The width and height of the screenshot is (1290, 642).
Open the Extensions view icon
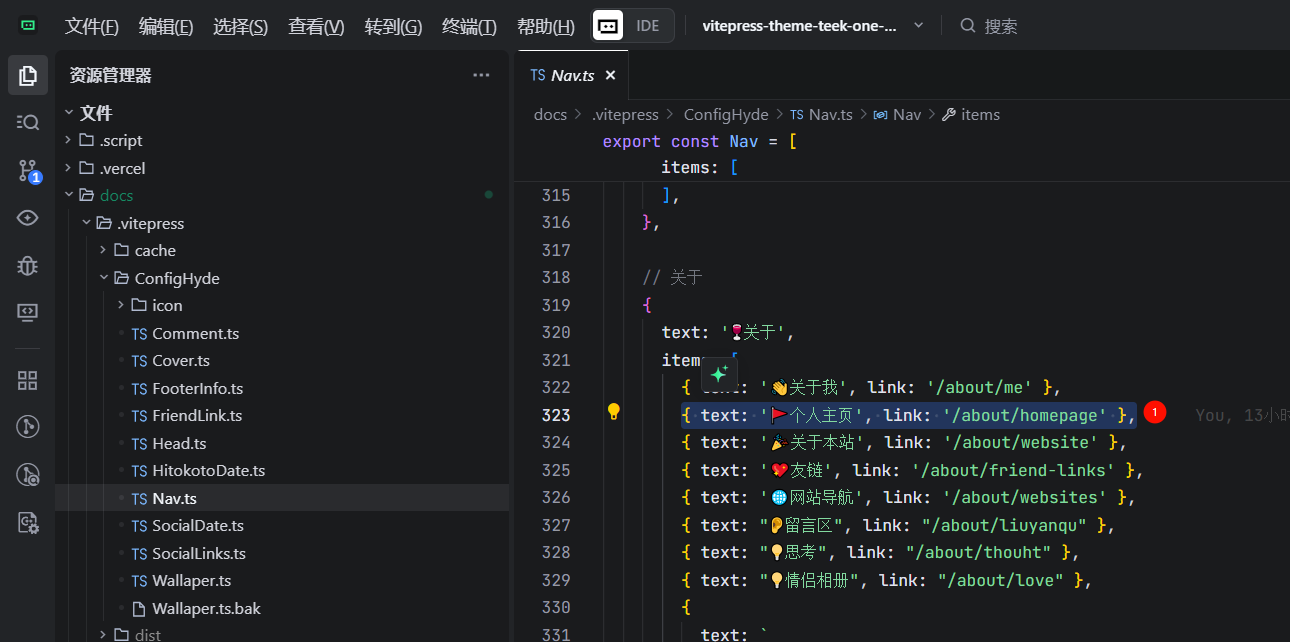(x=28, y=380)
